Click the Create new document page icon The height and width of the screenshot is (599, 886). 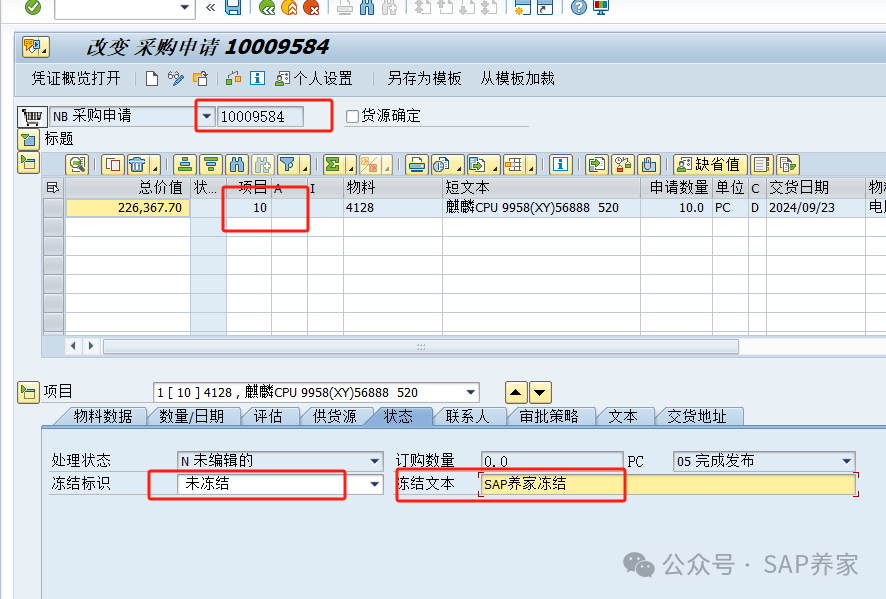[151, 79]
